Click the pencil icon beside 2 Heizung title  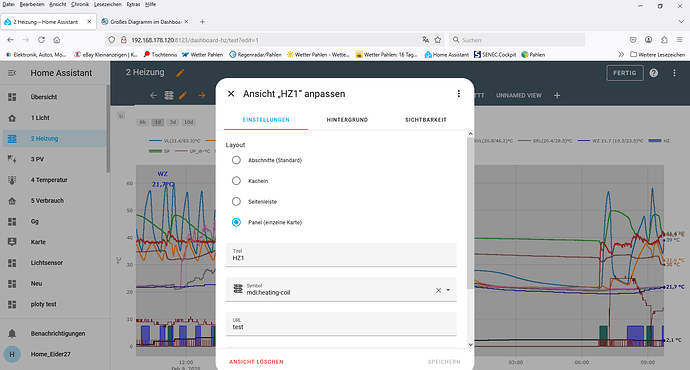[180, 73]
